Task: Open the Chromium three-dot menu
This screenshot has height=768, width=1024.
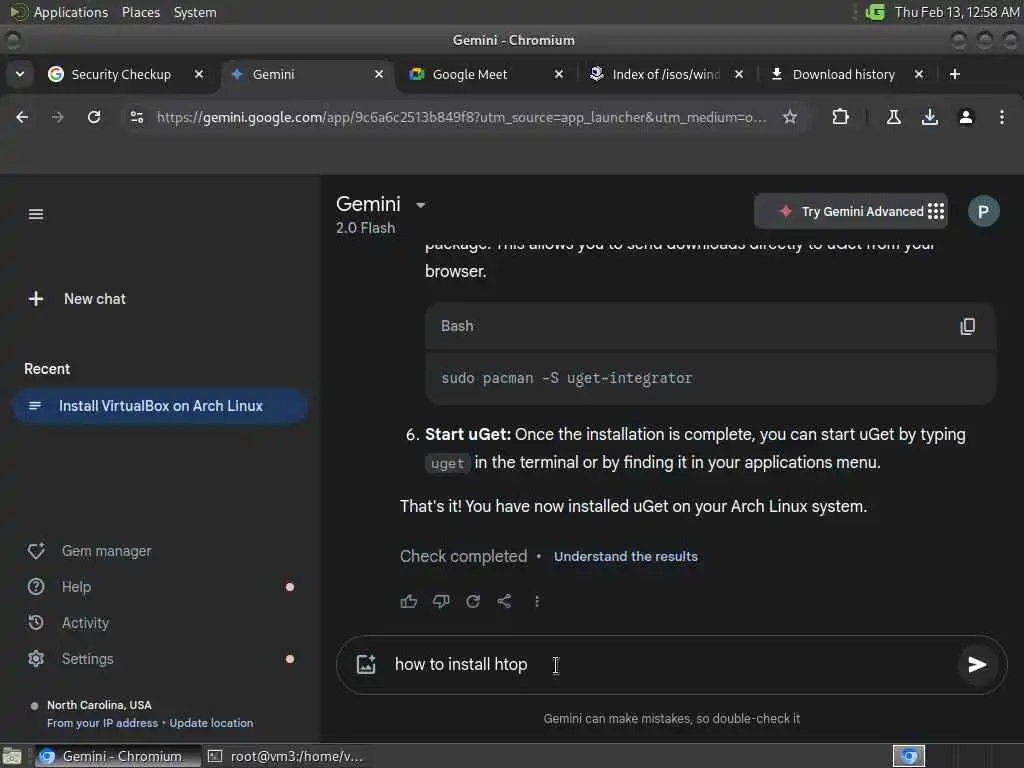Action: pos(1002,117)
